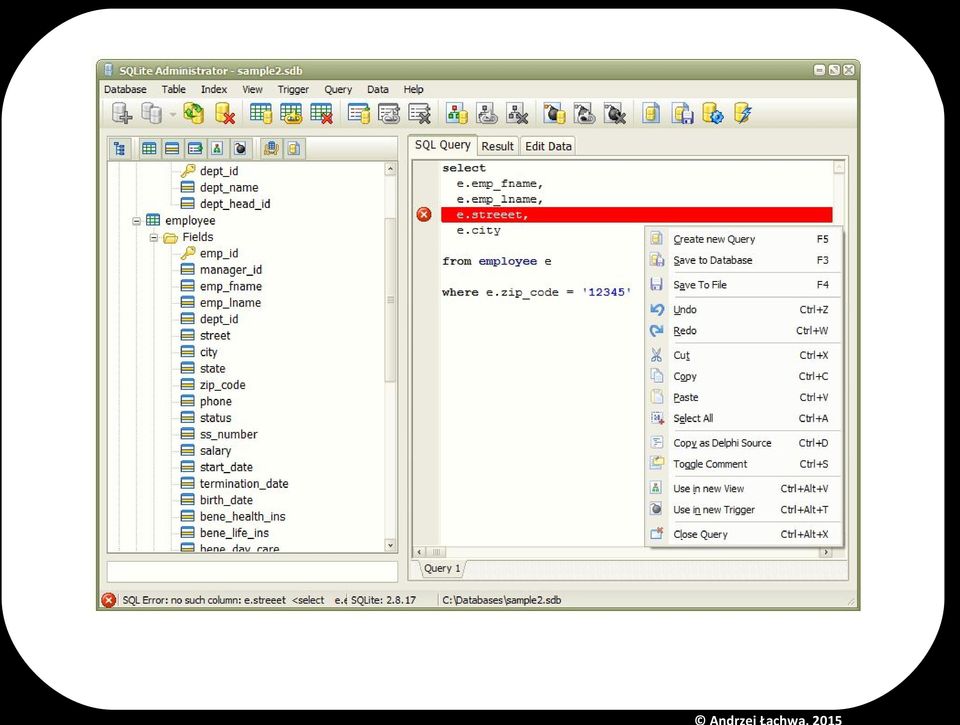
Task: Collapse the Fields folder node
Action: [x=154, y=238]
